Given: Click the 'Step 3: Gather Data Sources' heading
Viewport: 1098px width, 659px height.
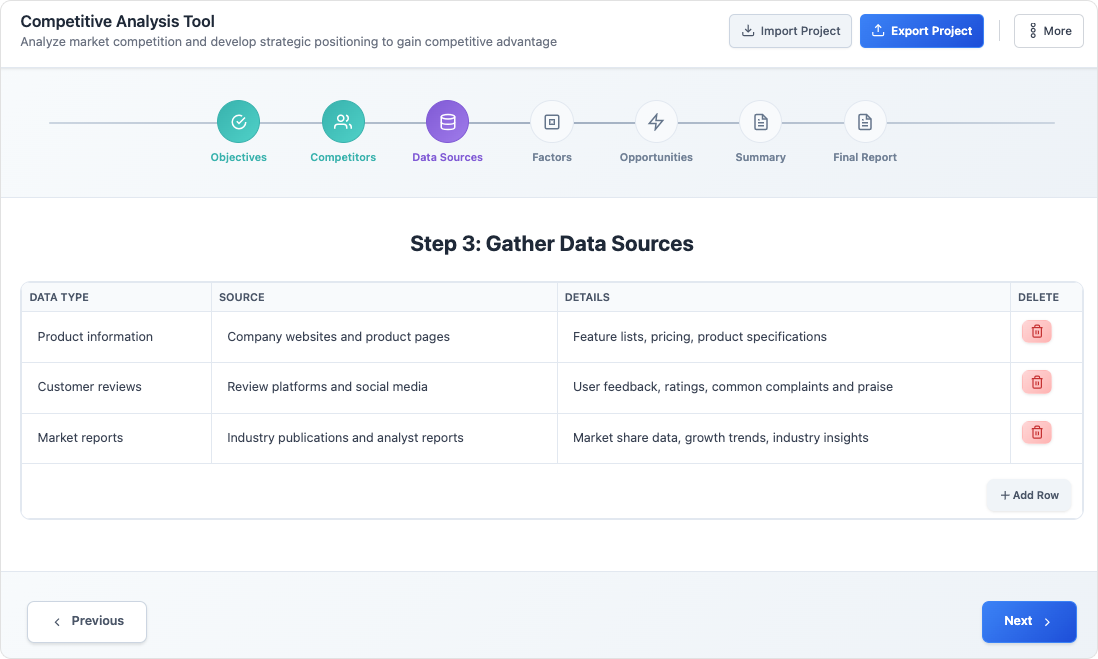Looking at the screenshot, I should coord(552,244).
